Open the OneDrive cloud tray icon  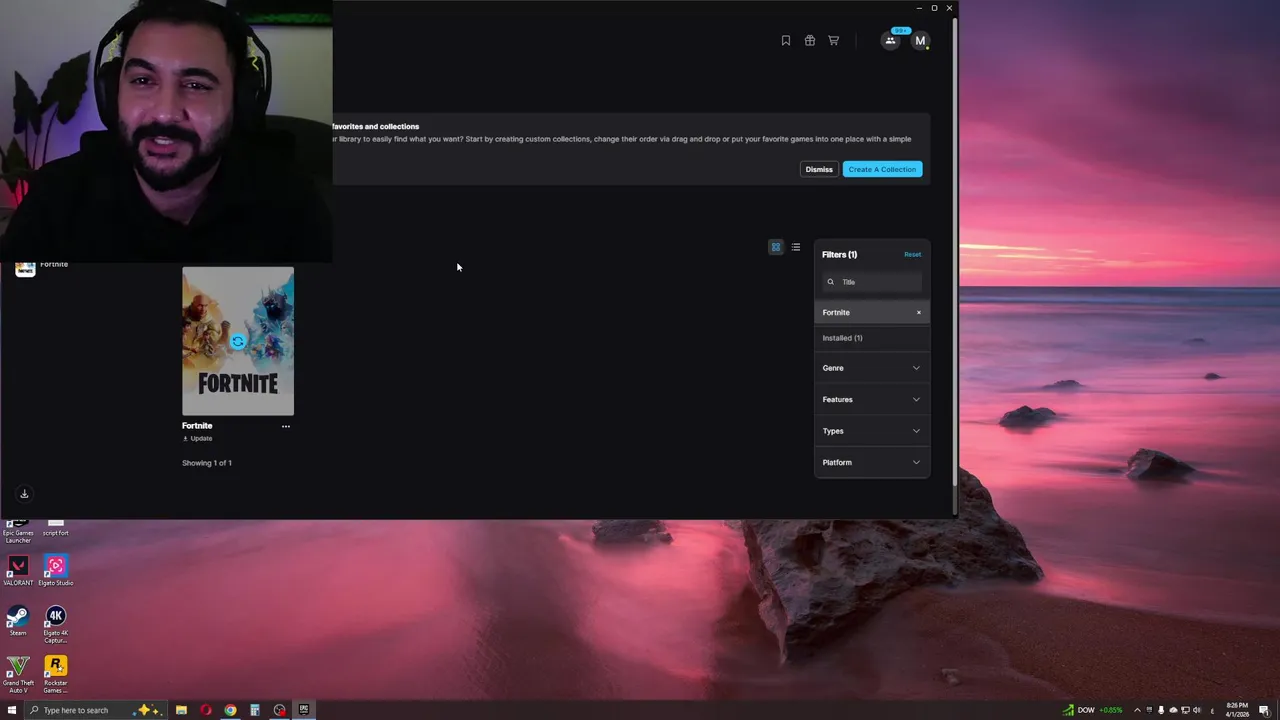[x=1173, y=710]
